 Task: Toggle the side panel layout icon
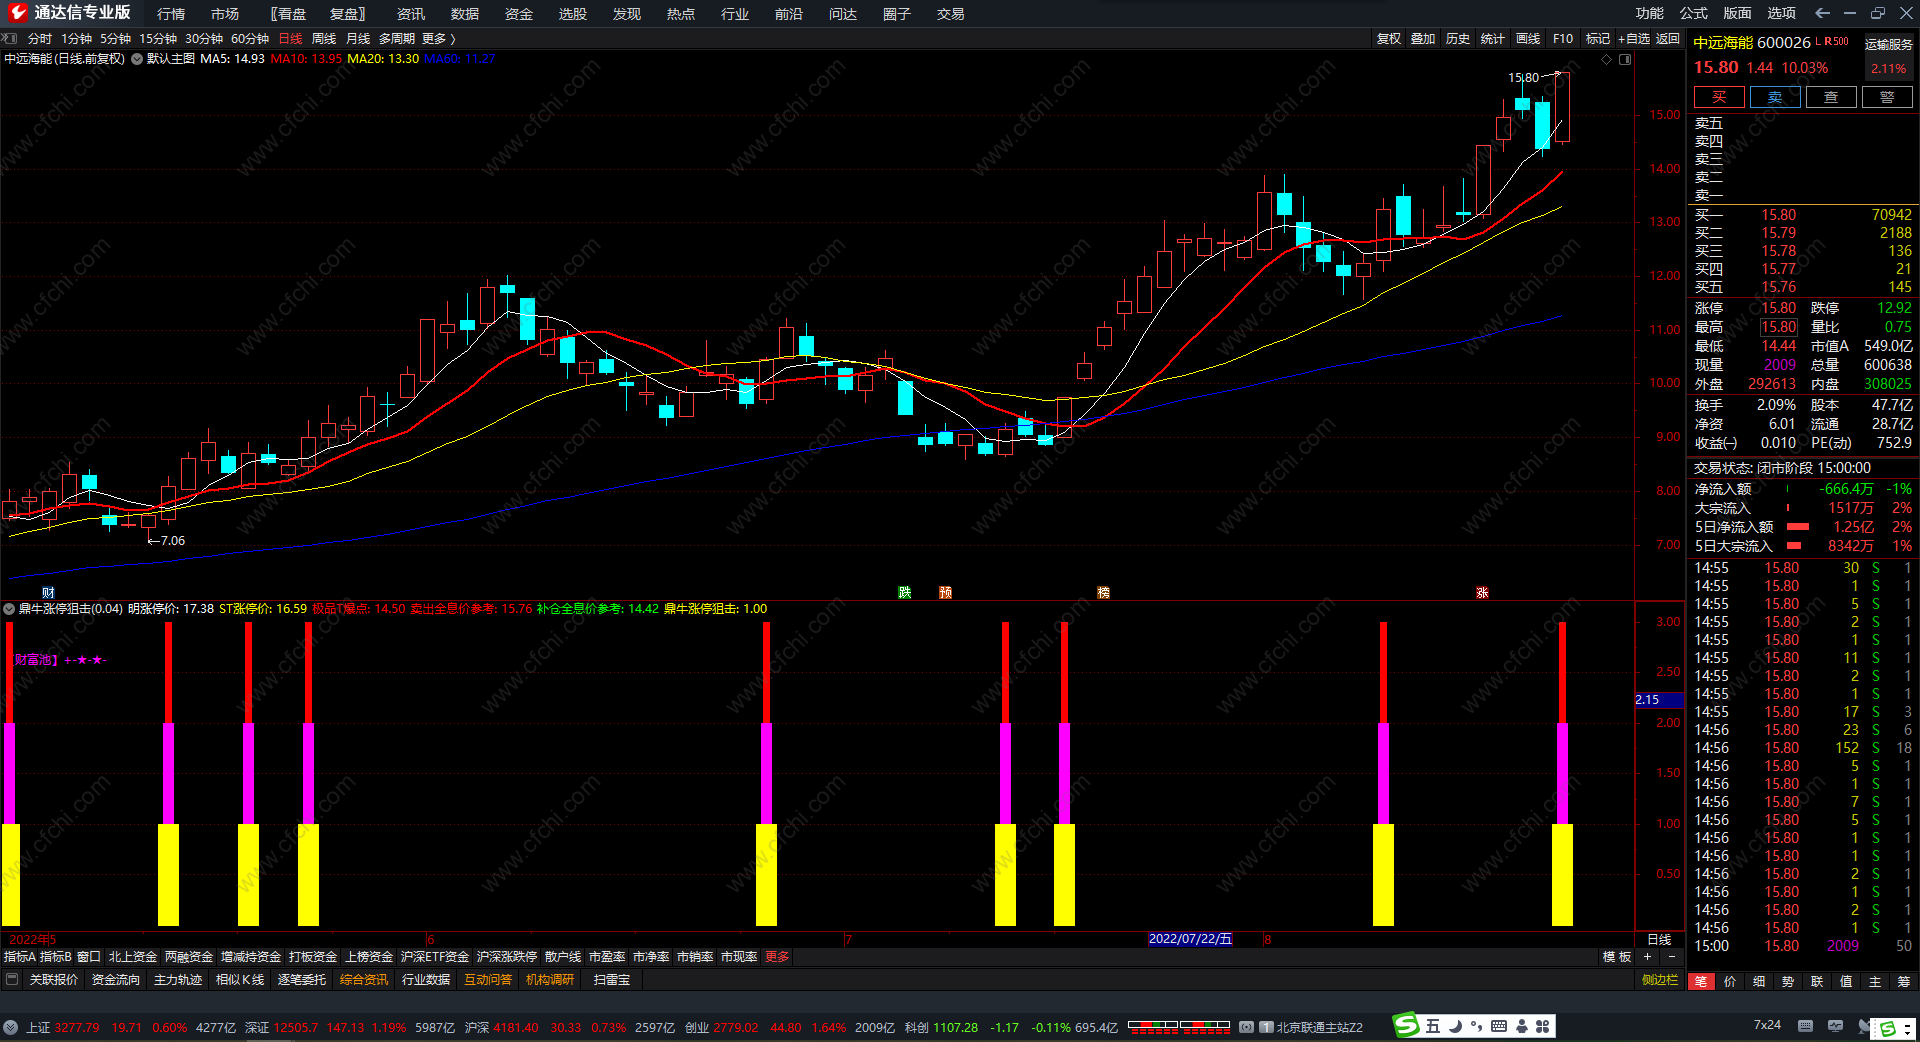[1625, 60]
